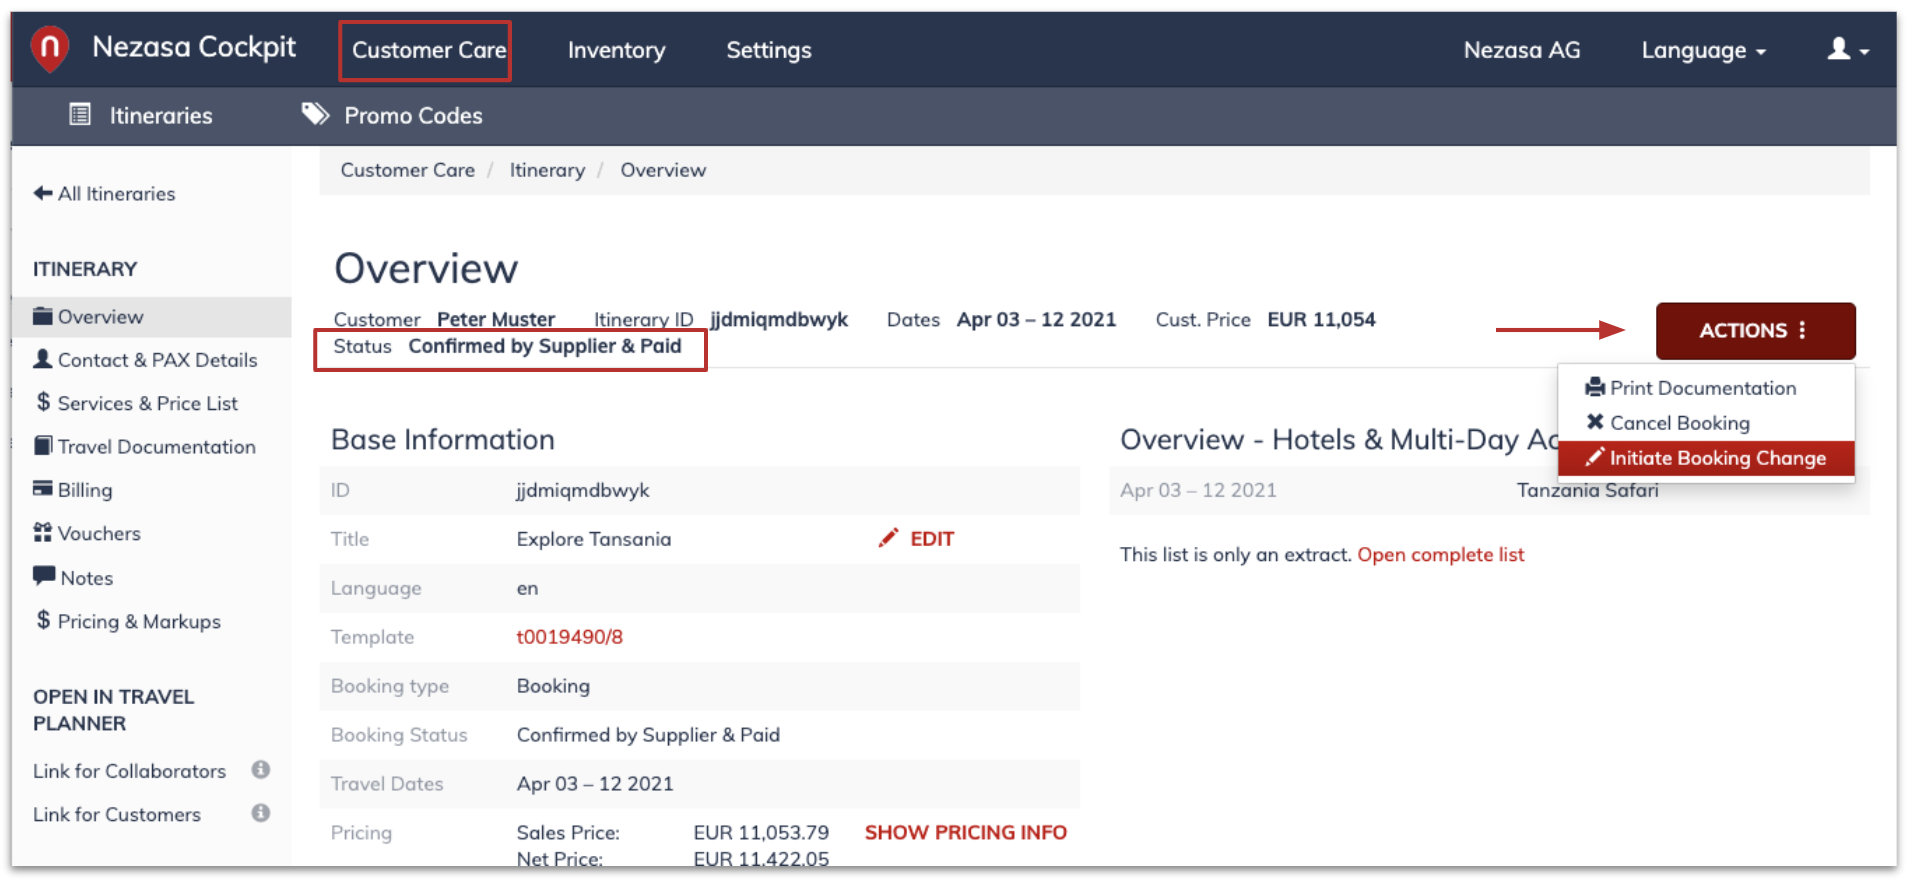Screen dimensions: 1910x886
Task: Open Services & Price List
Action: [147, 403]
